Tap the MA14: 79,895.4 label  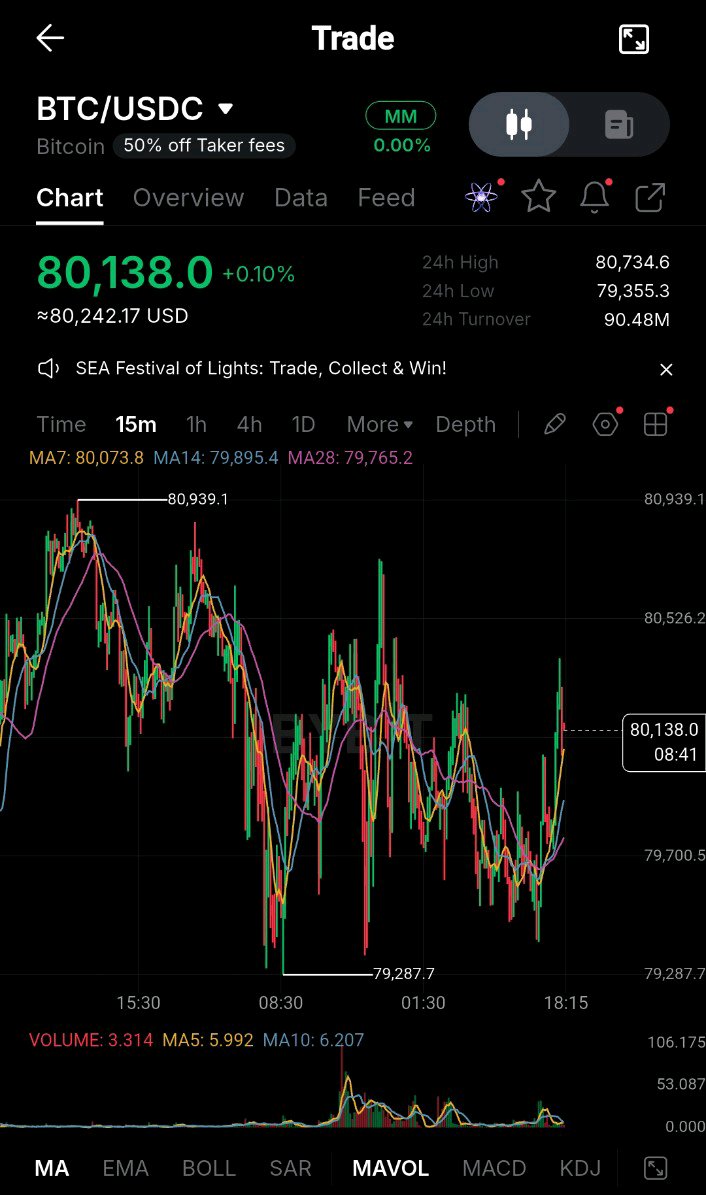216,458
